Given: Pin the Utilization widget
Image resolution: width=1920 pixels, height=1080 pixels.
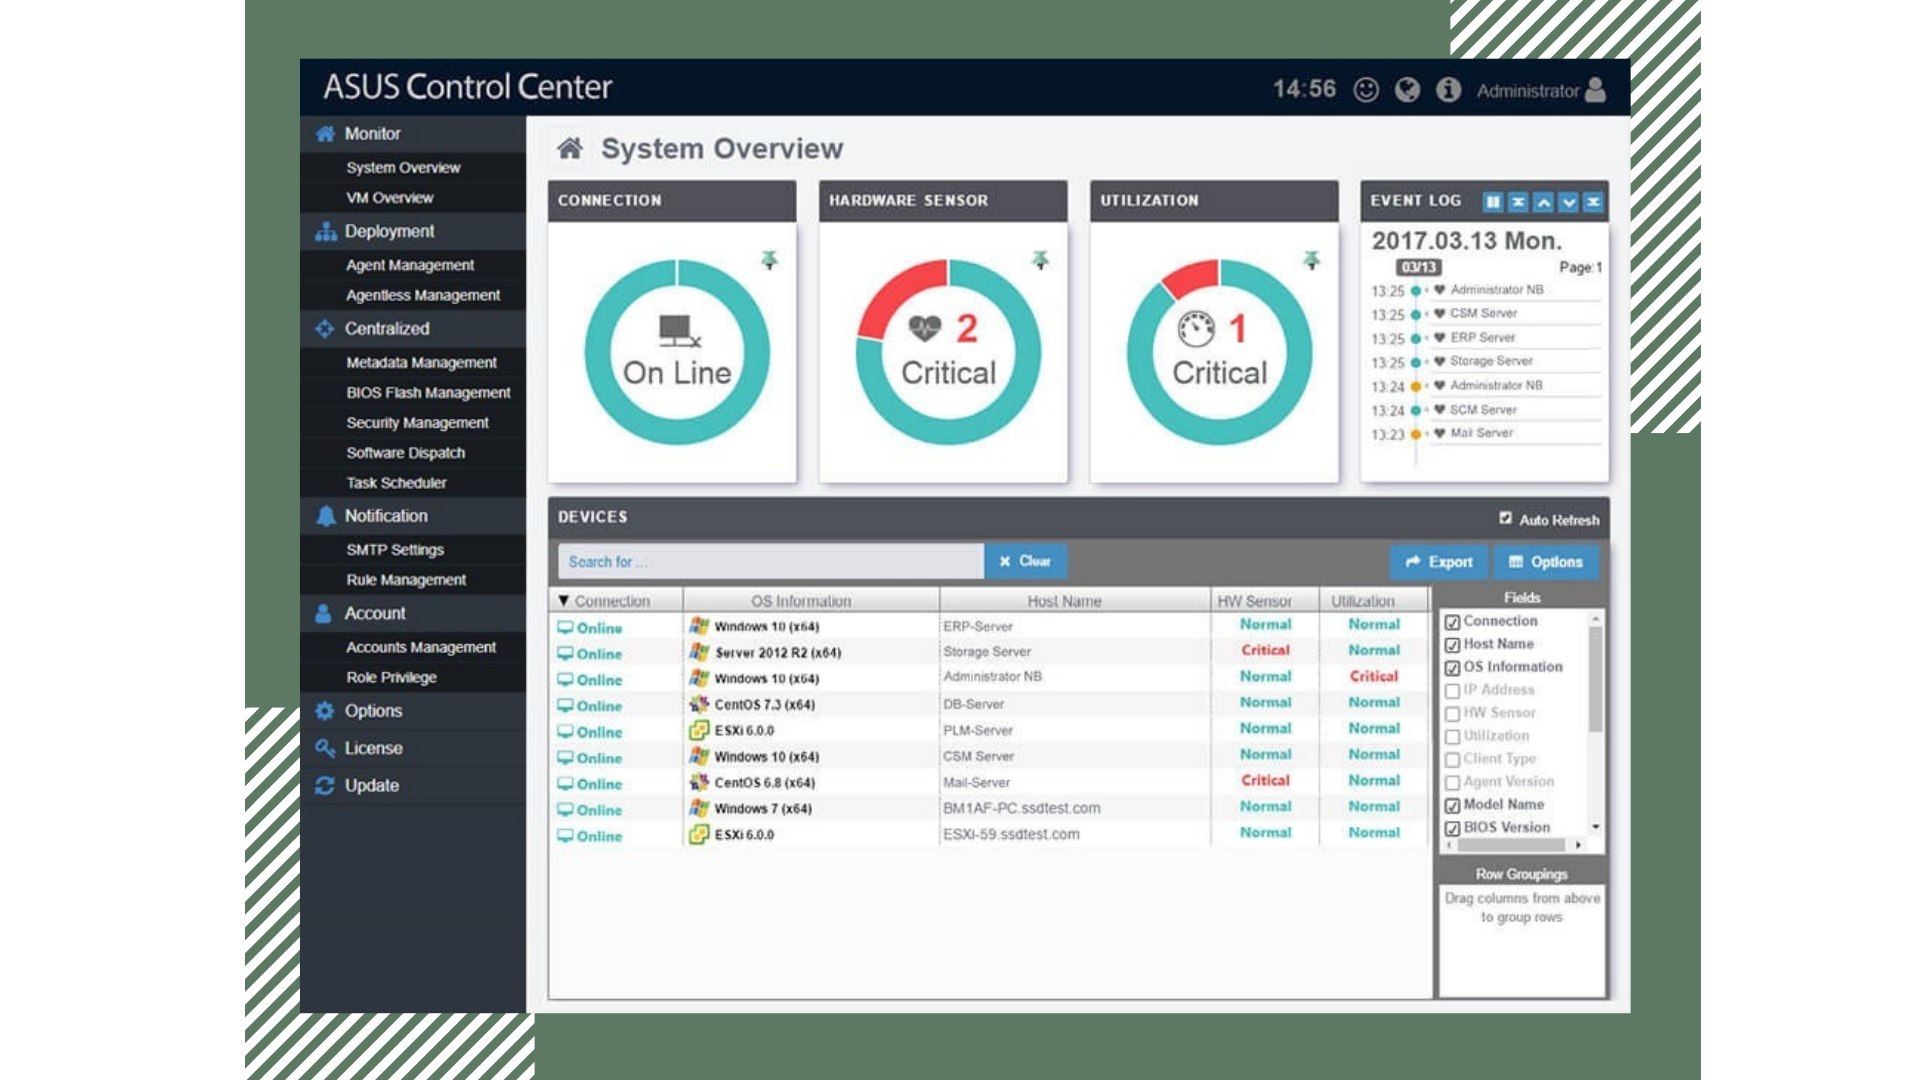Looking at the screenshot, I should coord(1311,260).
